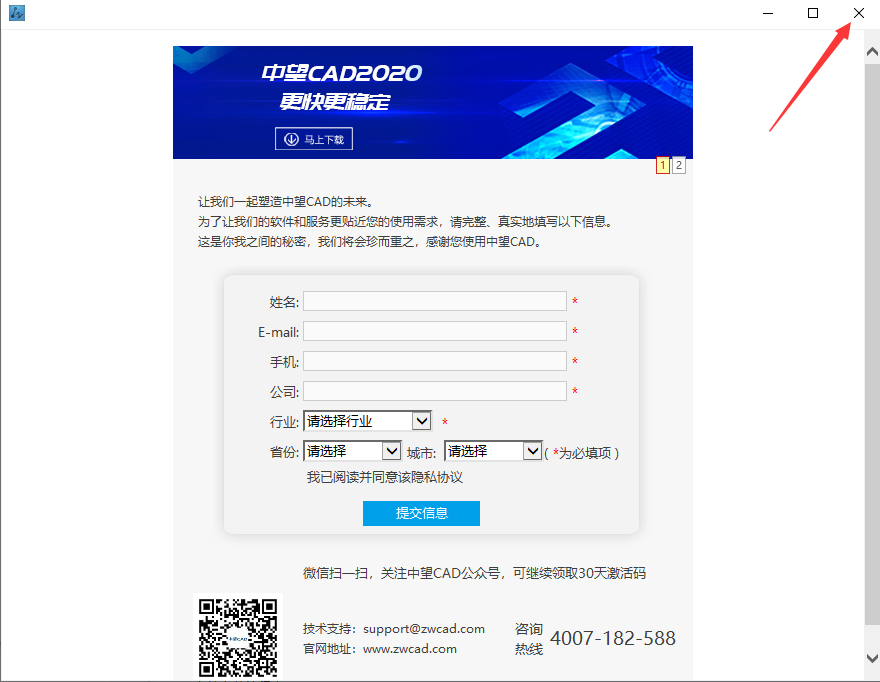
Task: Maximize the registration window
Action: (813, 13)
